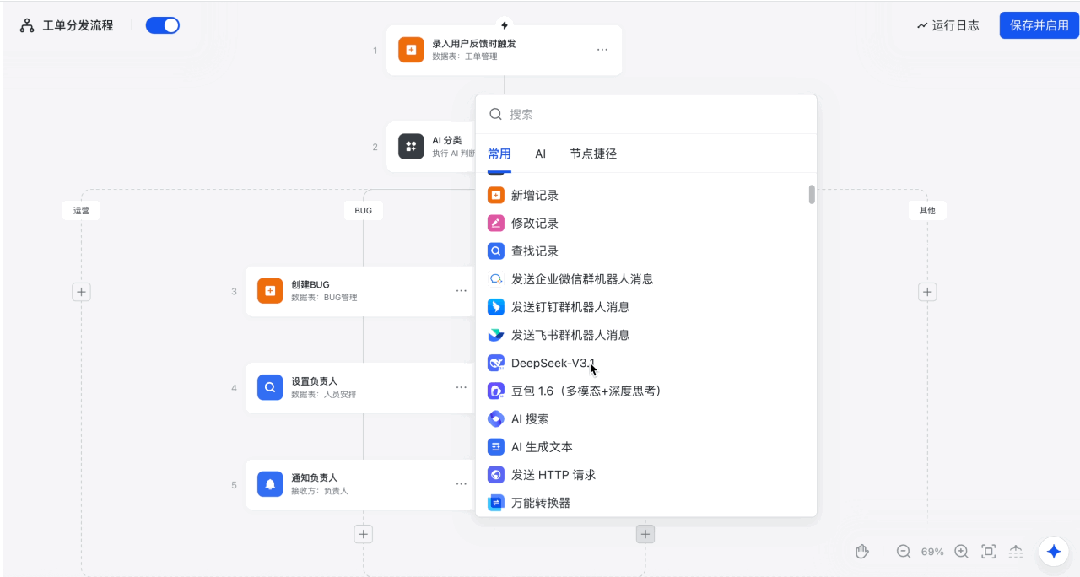1080x577 pixels.
Task: Select 新增记录 node icon
Action: (x=496, y=196)
